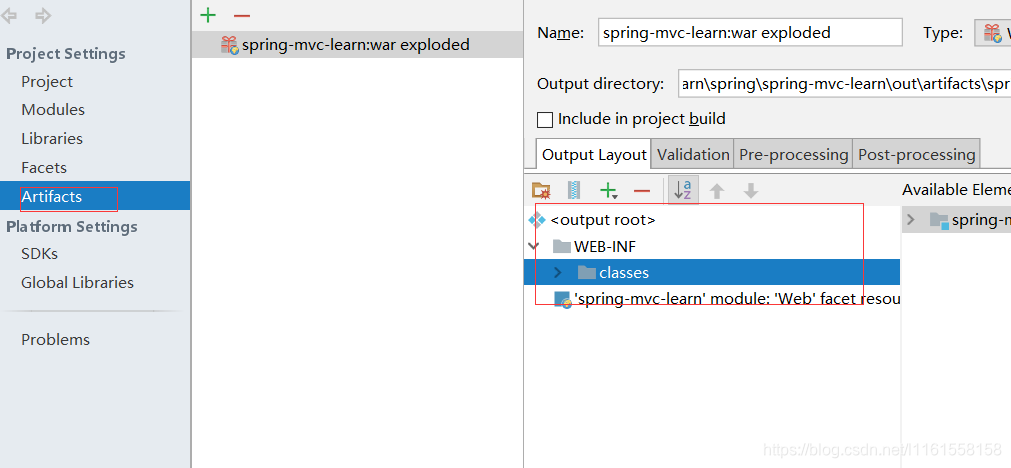
Task: Add copy of element via green plus dropdown
Action: pos(609,190)
